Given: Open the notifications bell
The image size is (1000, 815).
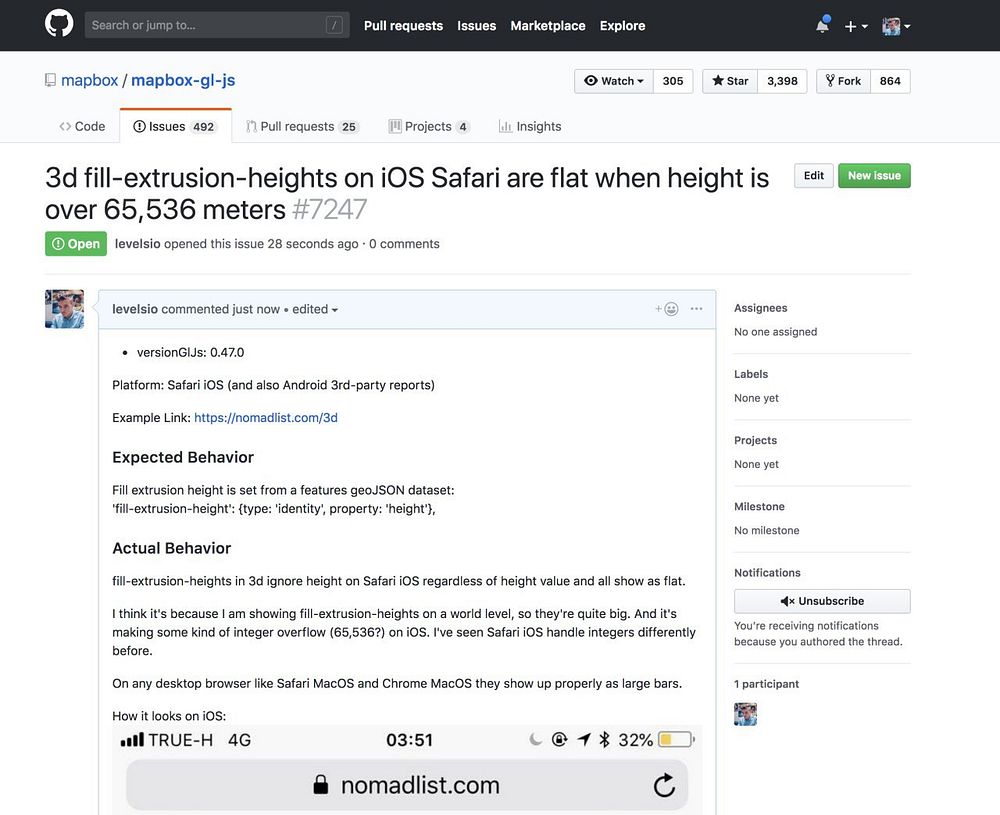Looking at the screenshot, I should [x=822, y=26].
